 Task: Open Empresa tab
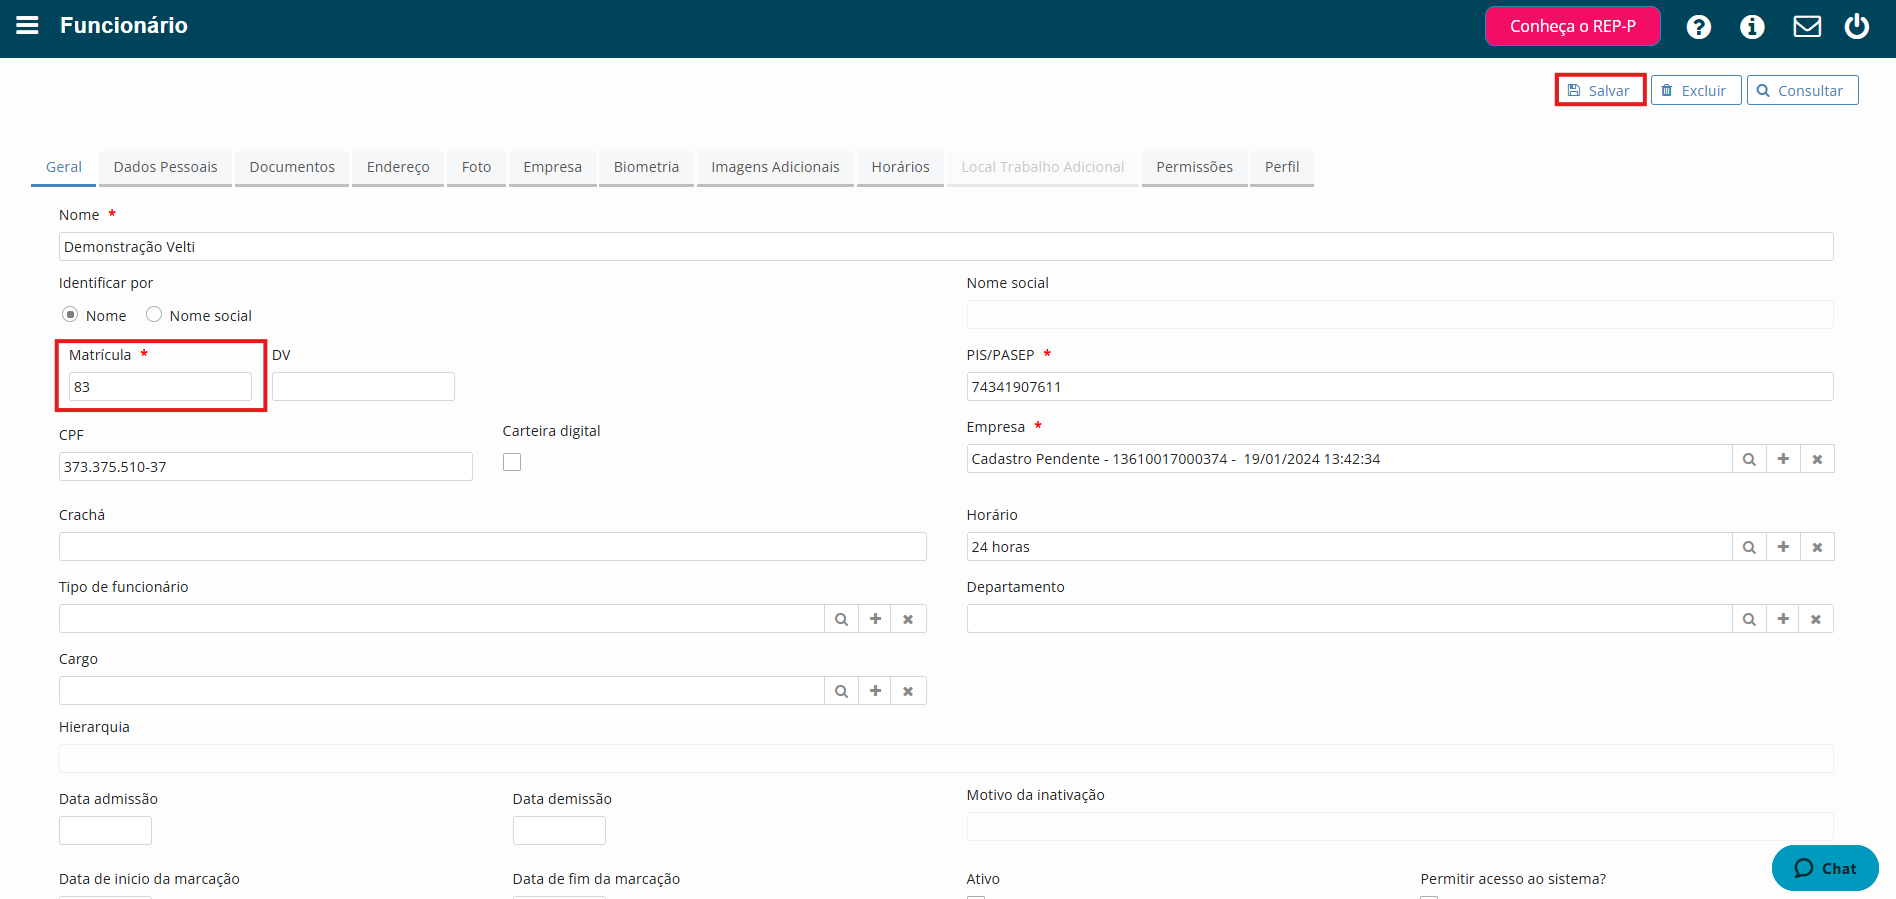point(552,167)
